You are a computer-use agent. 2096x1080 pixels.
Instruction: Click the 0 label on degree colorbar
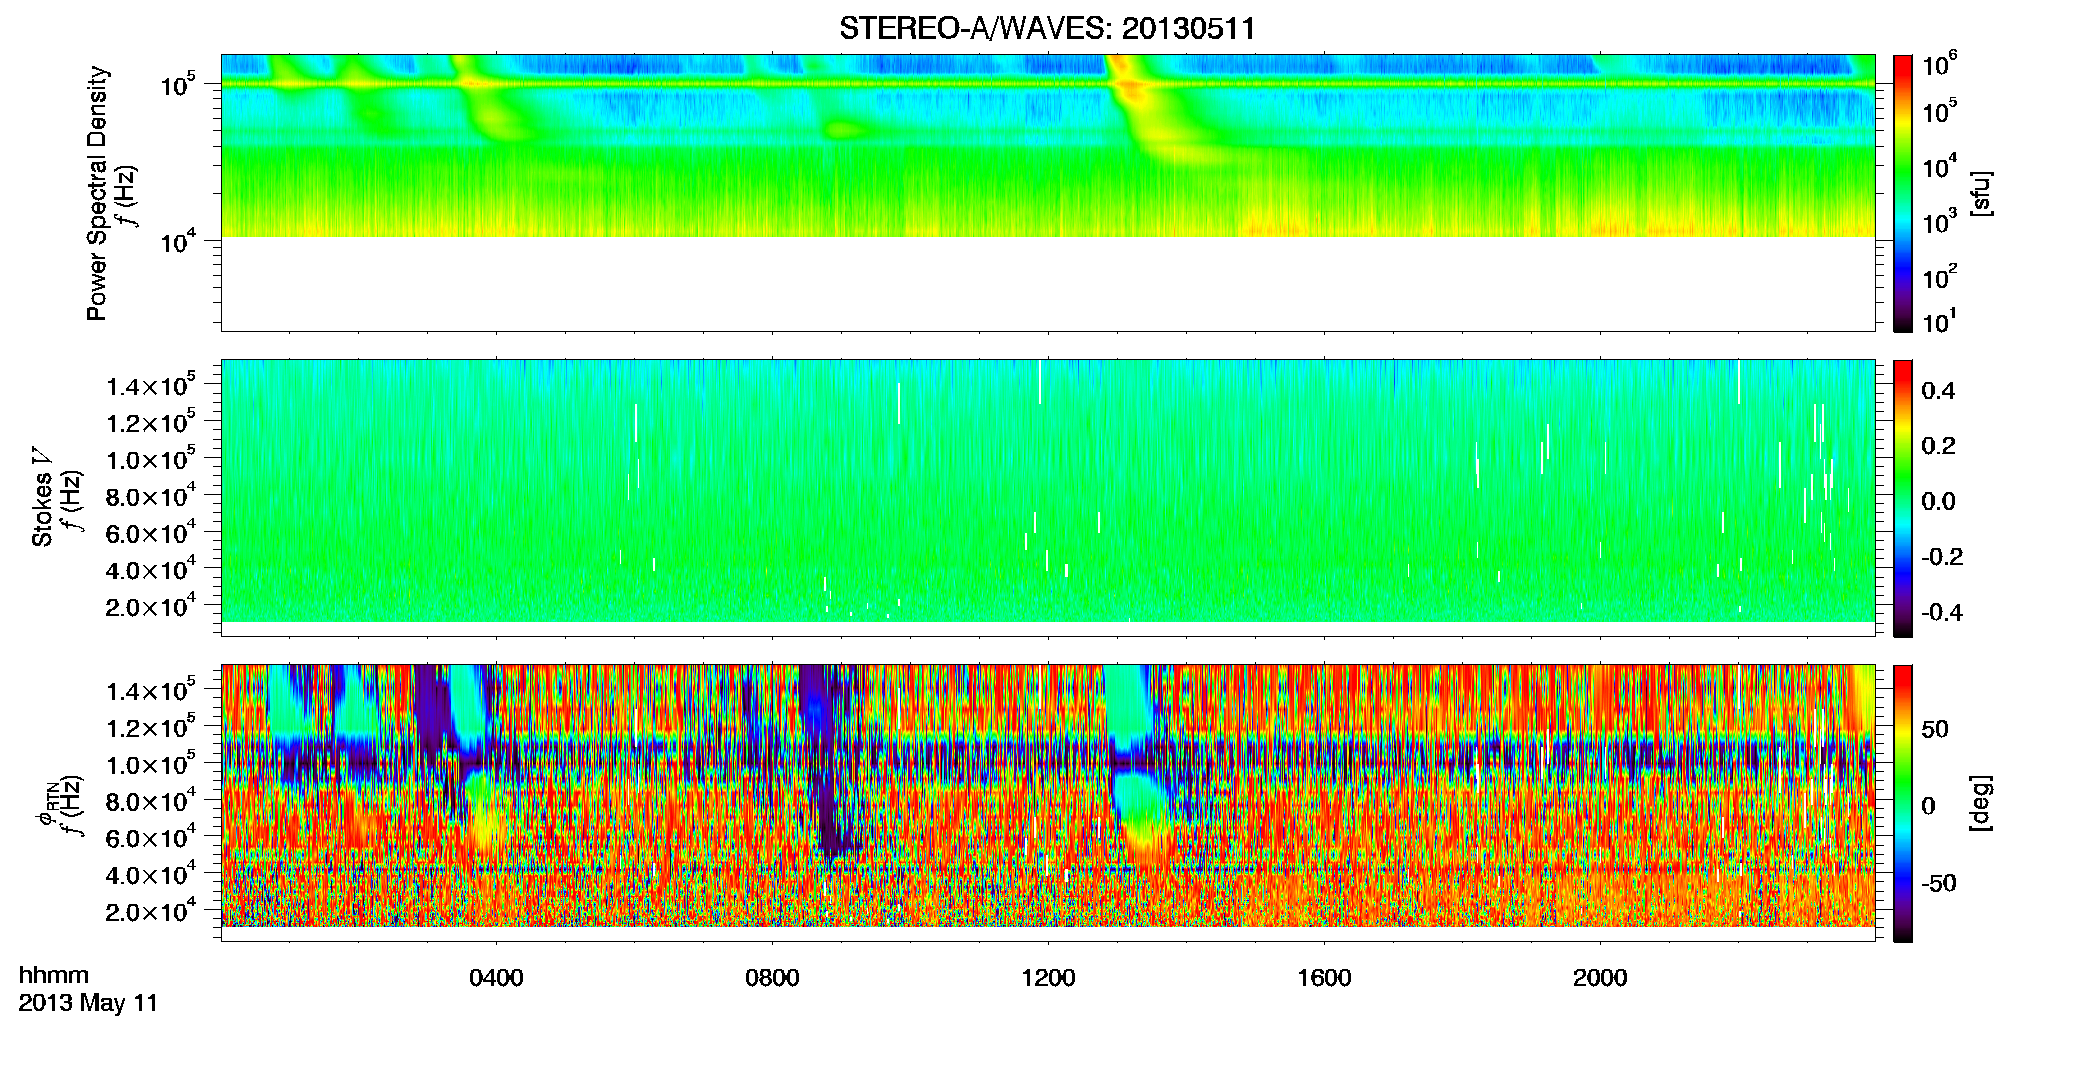coord(1928,806)
